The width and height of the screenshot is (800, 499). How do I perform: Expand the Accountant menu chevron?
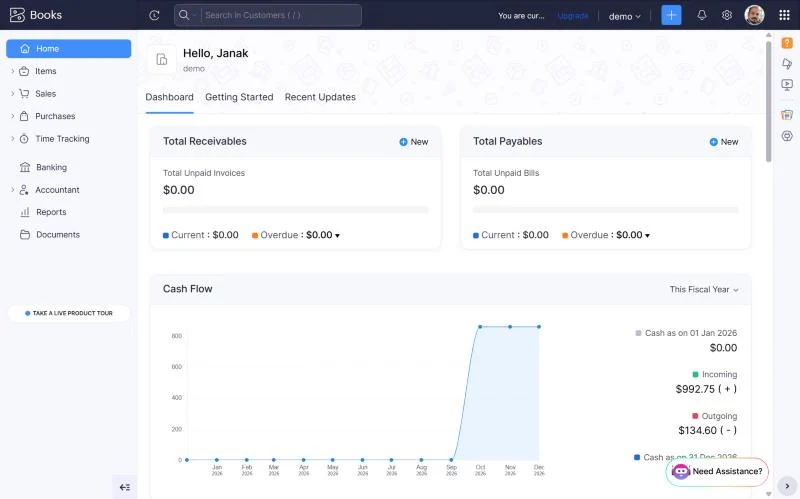tap(12, 189)
